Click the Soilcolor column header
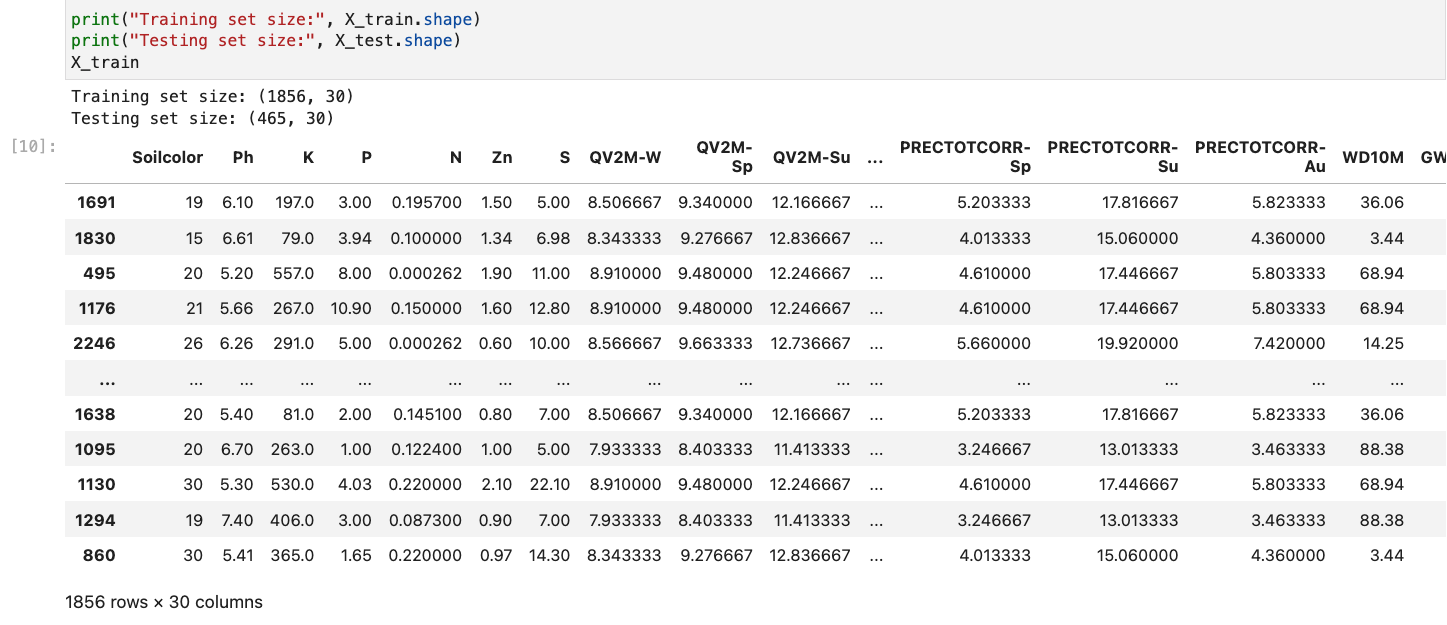This screenshot has height=625, width=1447. 167,157
